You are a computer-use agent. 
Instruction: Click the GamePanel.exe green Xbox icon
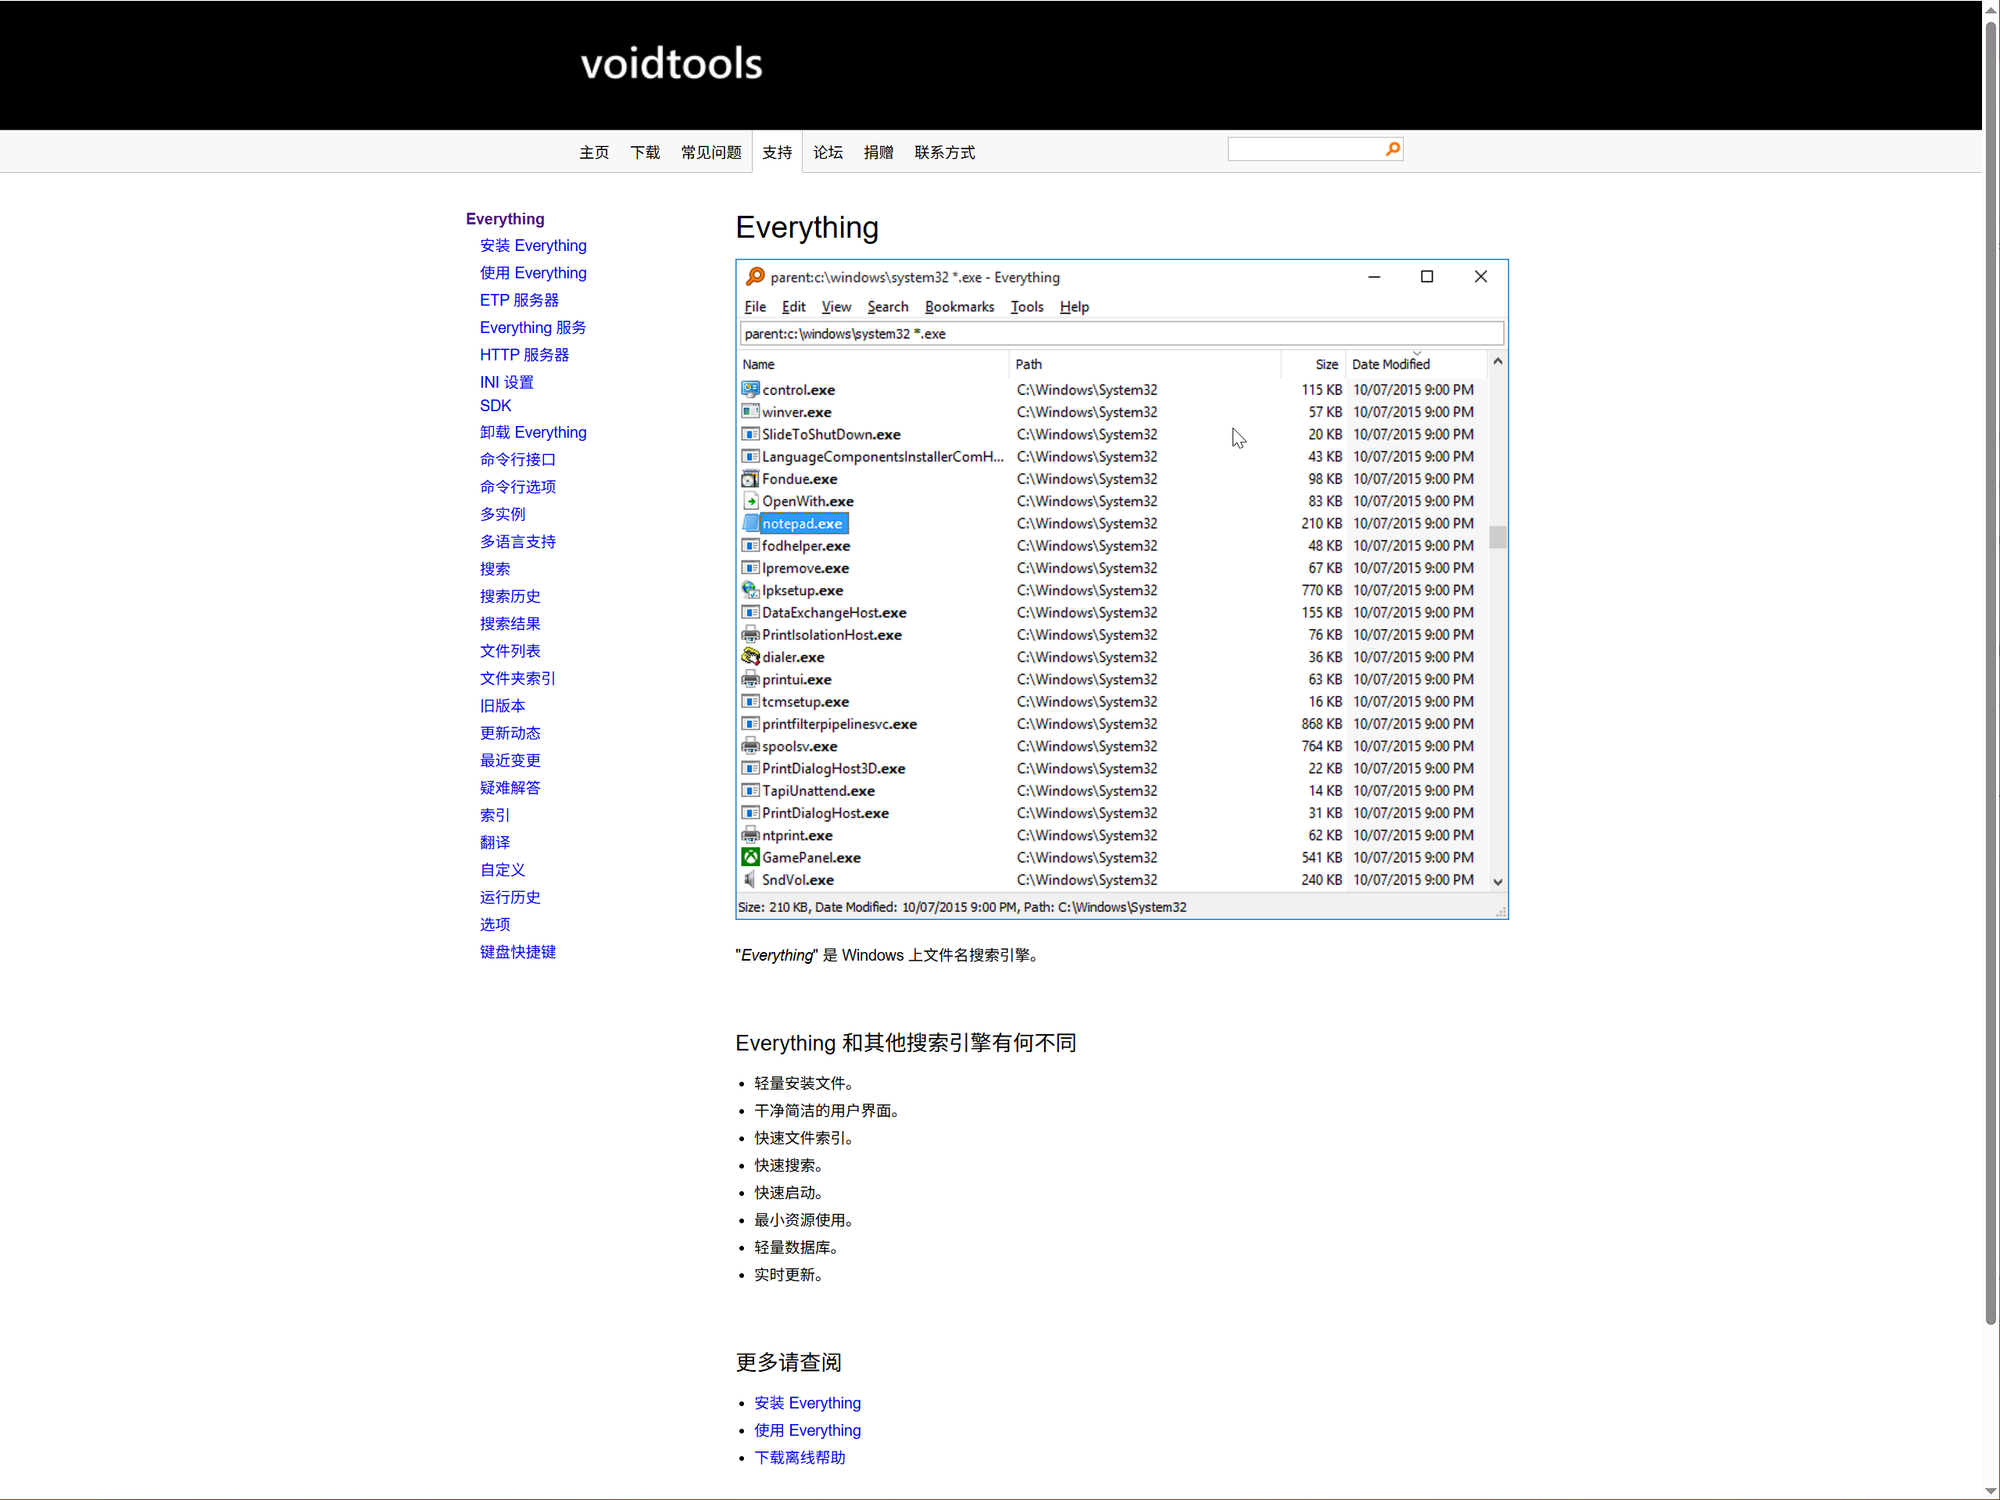tap(751, 857)
